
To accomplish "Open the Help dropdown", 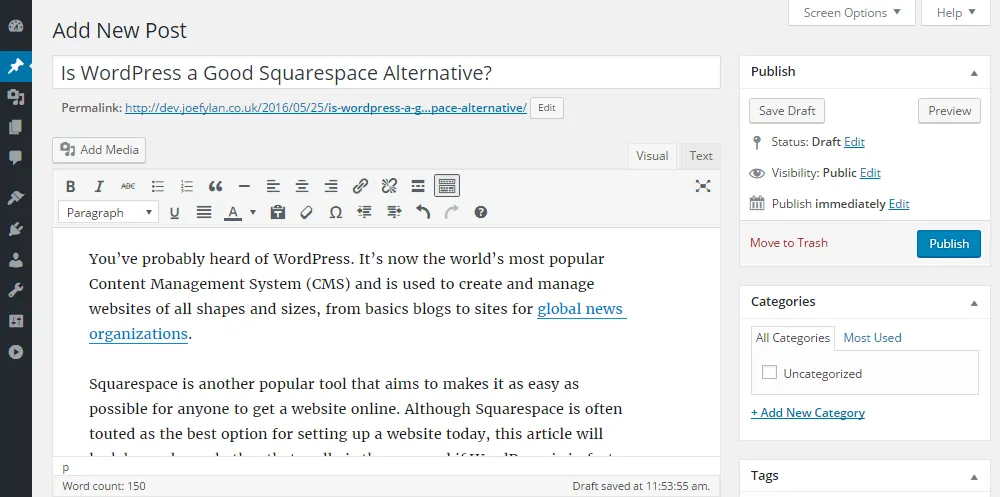I will click(956, 13).
